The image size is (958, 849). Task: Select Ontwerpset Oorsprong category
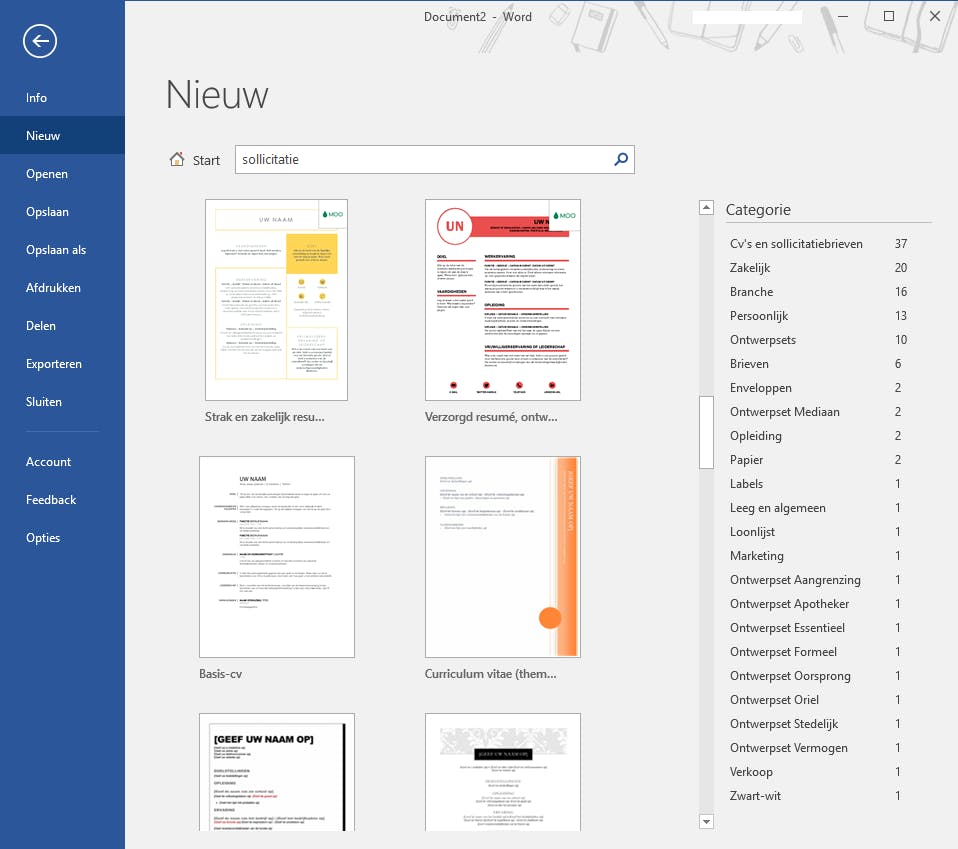click(819, 676)
